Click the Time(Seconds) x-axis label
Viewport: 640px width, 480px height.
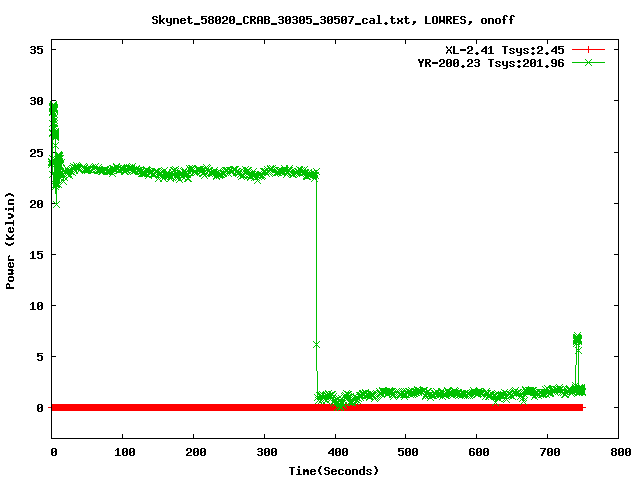coord(333,471)
